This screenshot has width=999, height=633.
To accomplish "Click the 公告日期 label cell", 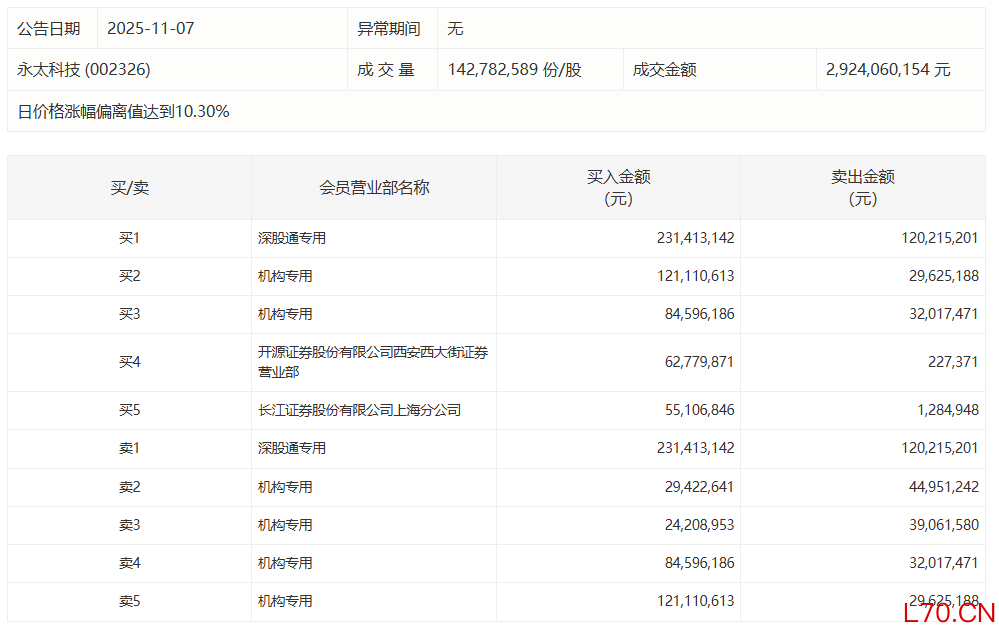I will click(49, 29).
